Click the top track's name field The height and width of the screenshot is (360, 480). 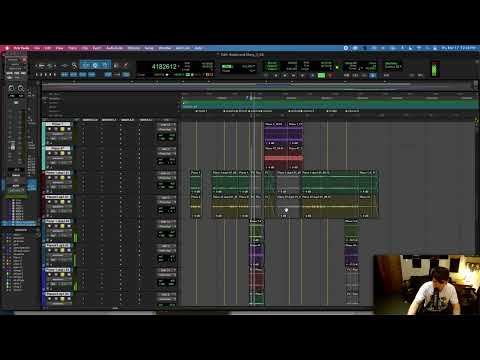(58, 124)
